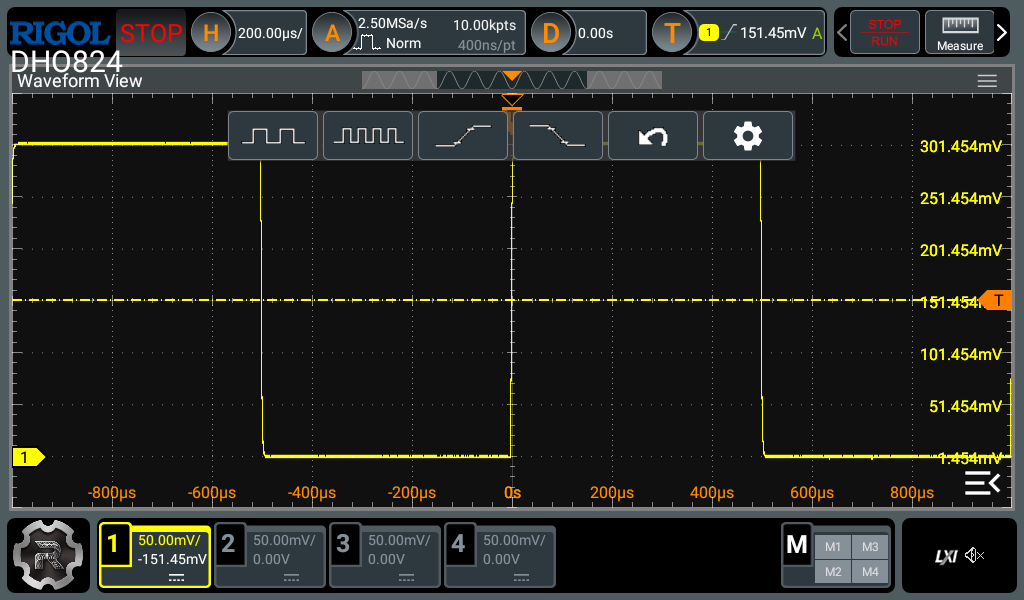1024x600 pixels.
Task: Select math channel M3
Action: (x=870, y=547)
